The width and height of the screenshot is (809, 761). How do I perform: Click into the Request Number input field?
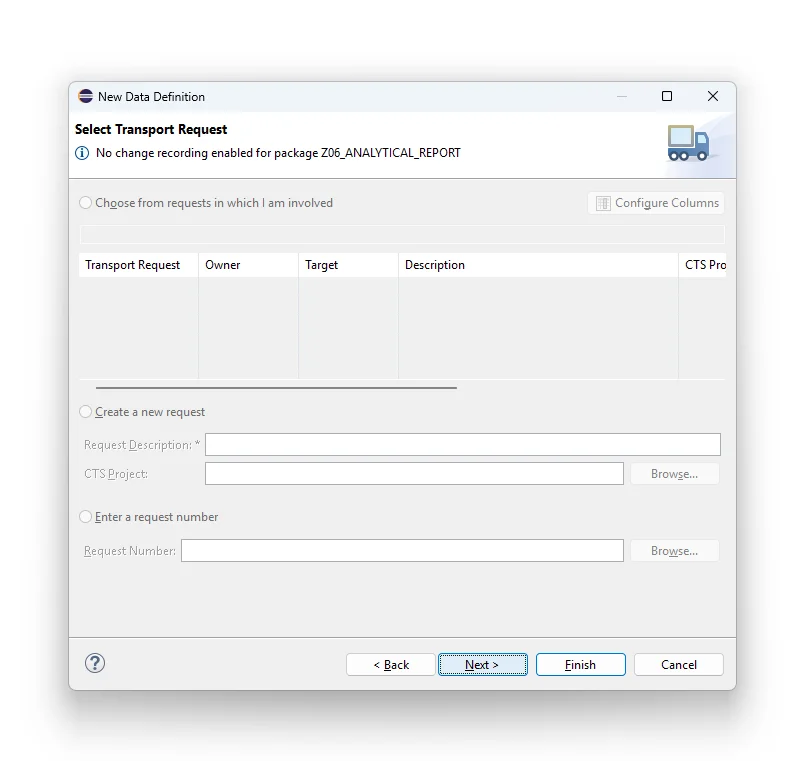tap(402, 550)
